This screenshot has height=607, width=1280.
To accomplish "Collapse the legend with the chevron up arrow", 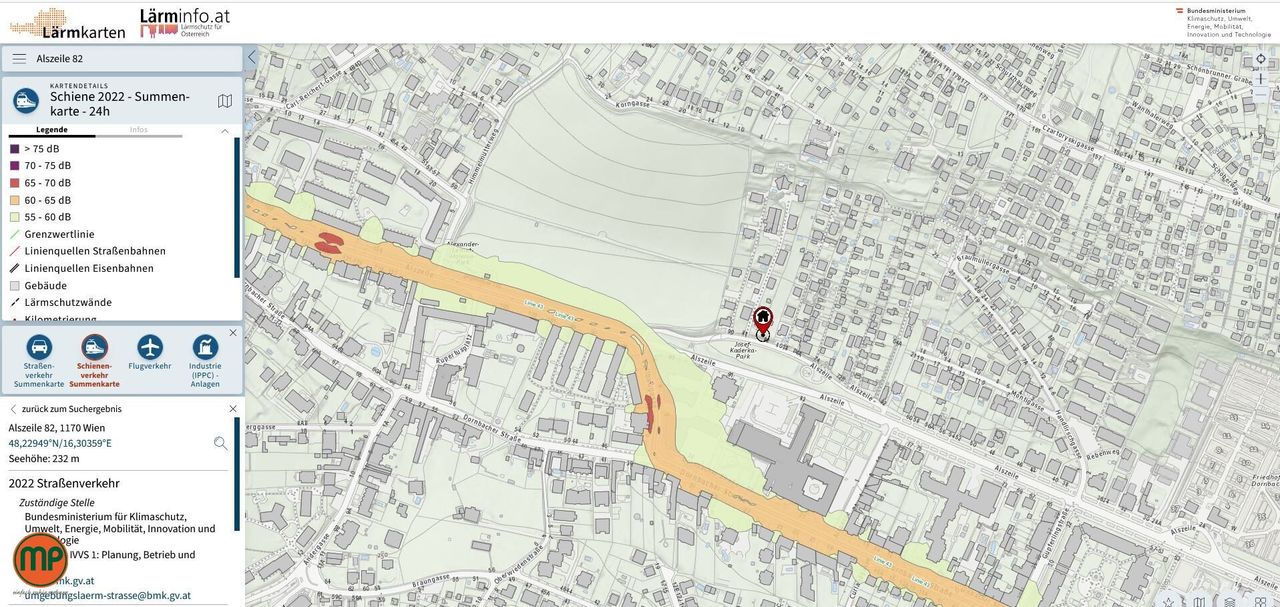I will click(x=225, y=131).
